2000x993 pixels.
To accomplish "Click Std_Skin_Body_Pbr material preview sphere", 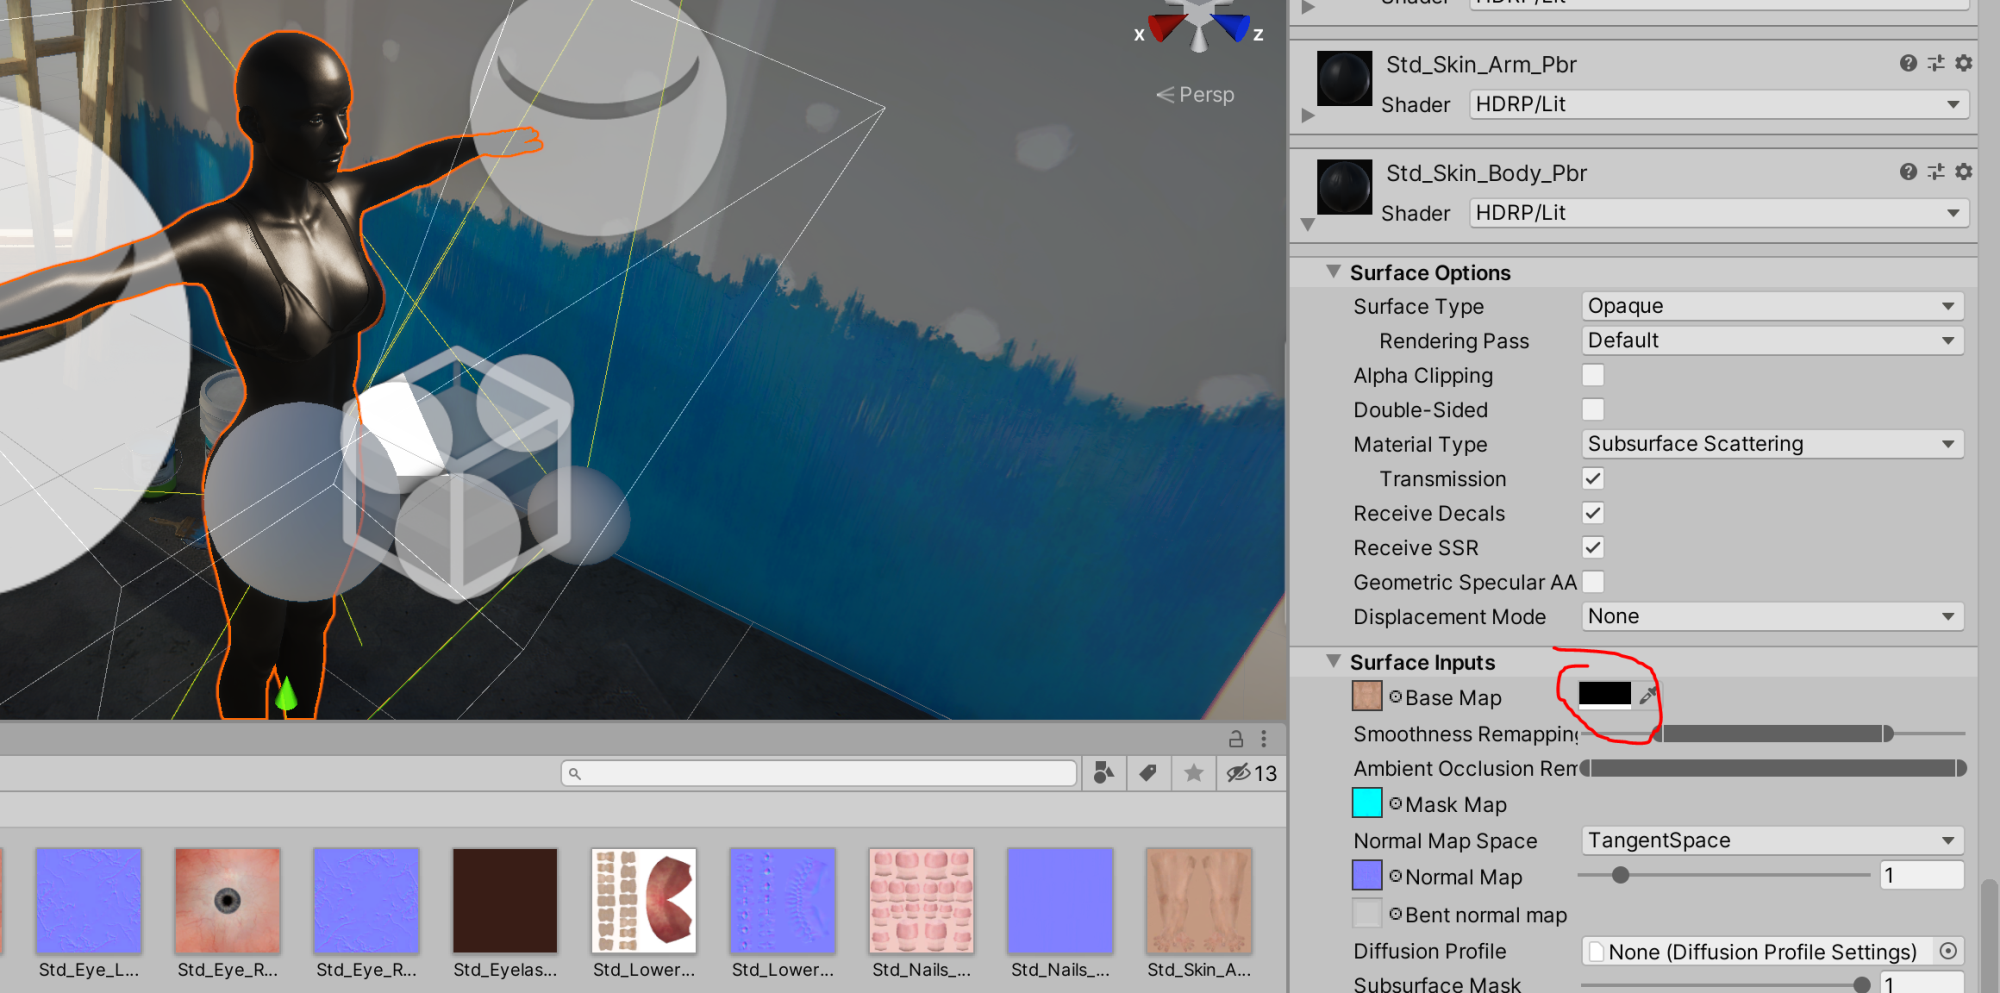I will pyautogui.click(x=1344, y=187).
